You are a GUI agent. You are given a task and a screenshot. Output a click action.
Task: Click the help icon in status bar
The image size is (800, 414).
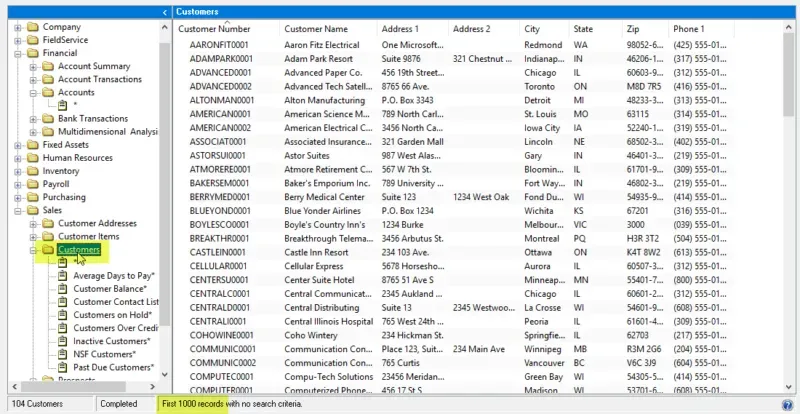pyautogui.click(x=789, y=404)
